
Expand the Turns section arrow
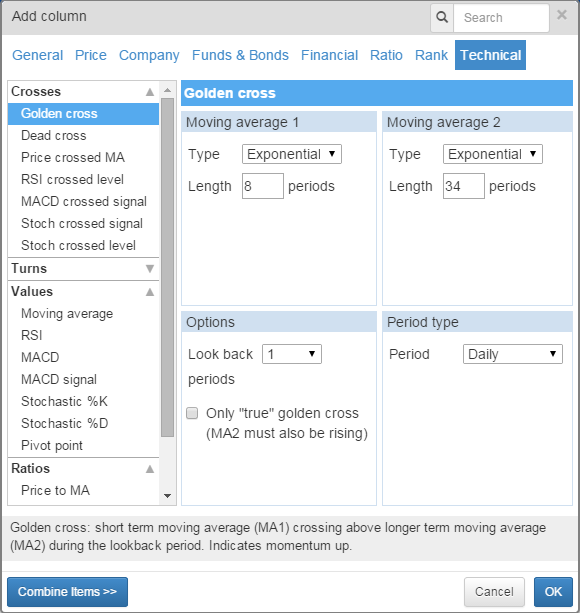(150, 269)
